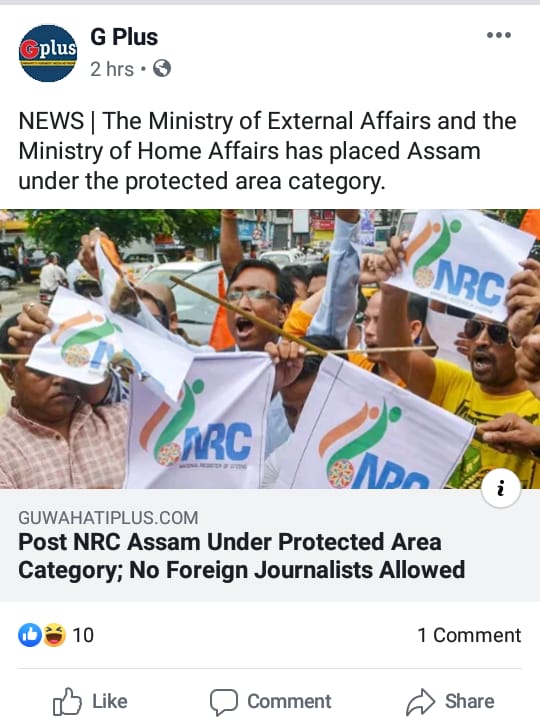The width and height of the screenshot is (540, 725).
Task: Click the Share button label
Action: click(469, 701)
